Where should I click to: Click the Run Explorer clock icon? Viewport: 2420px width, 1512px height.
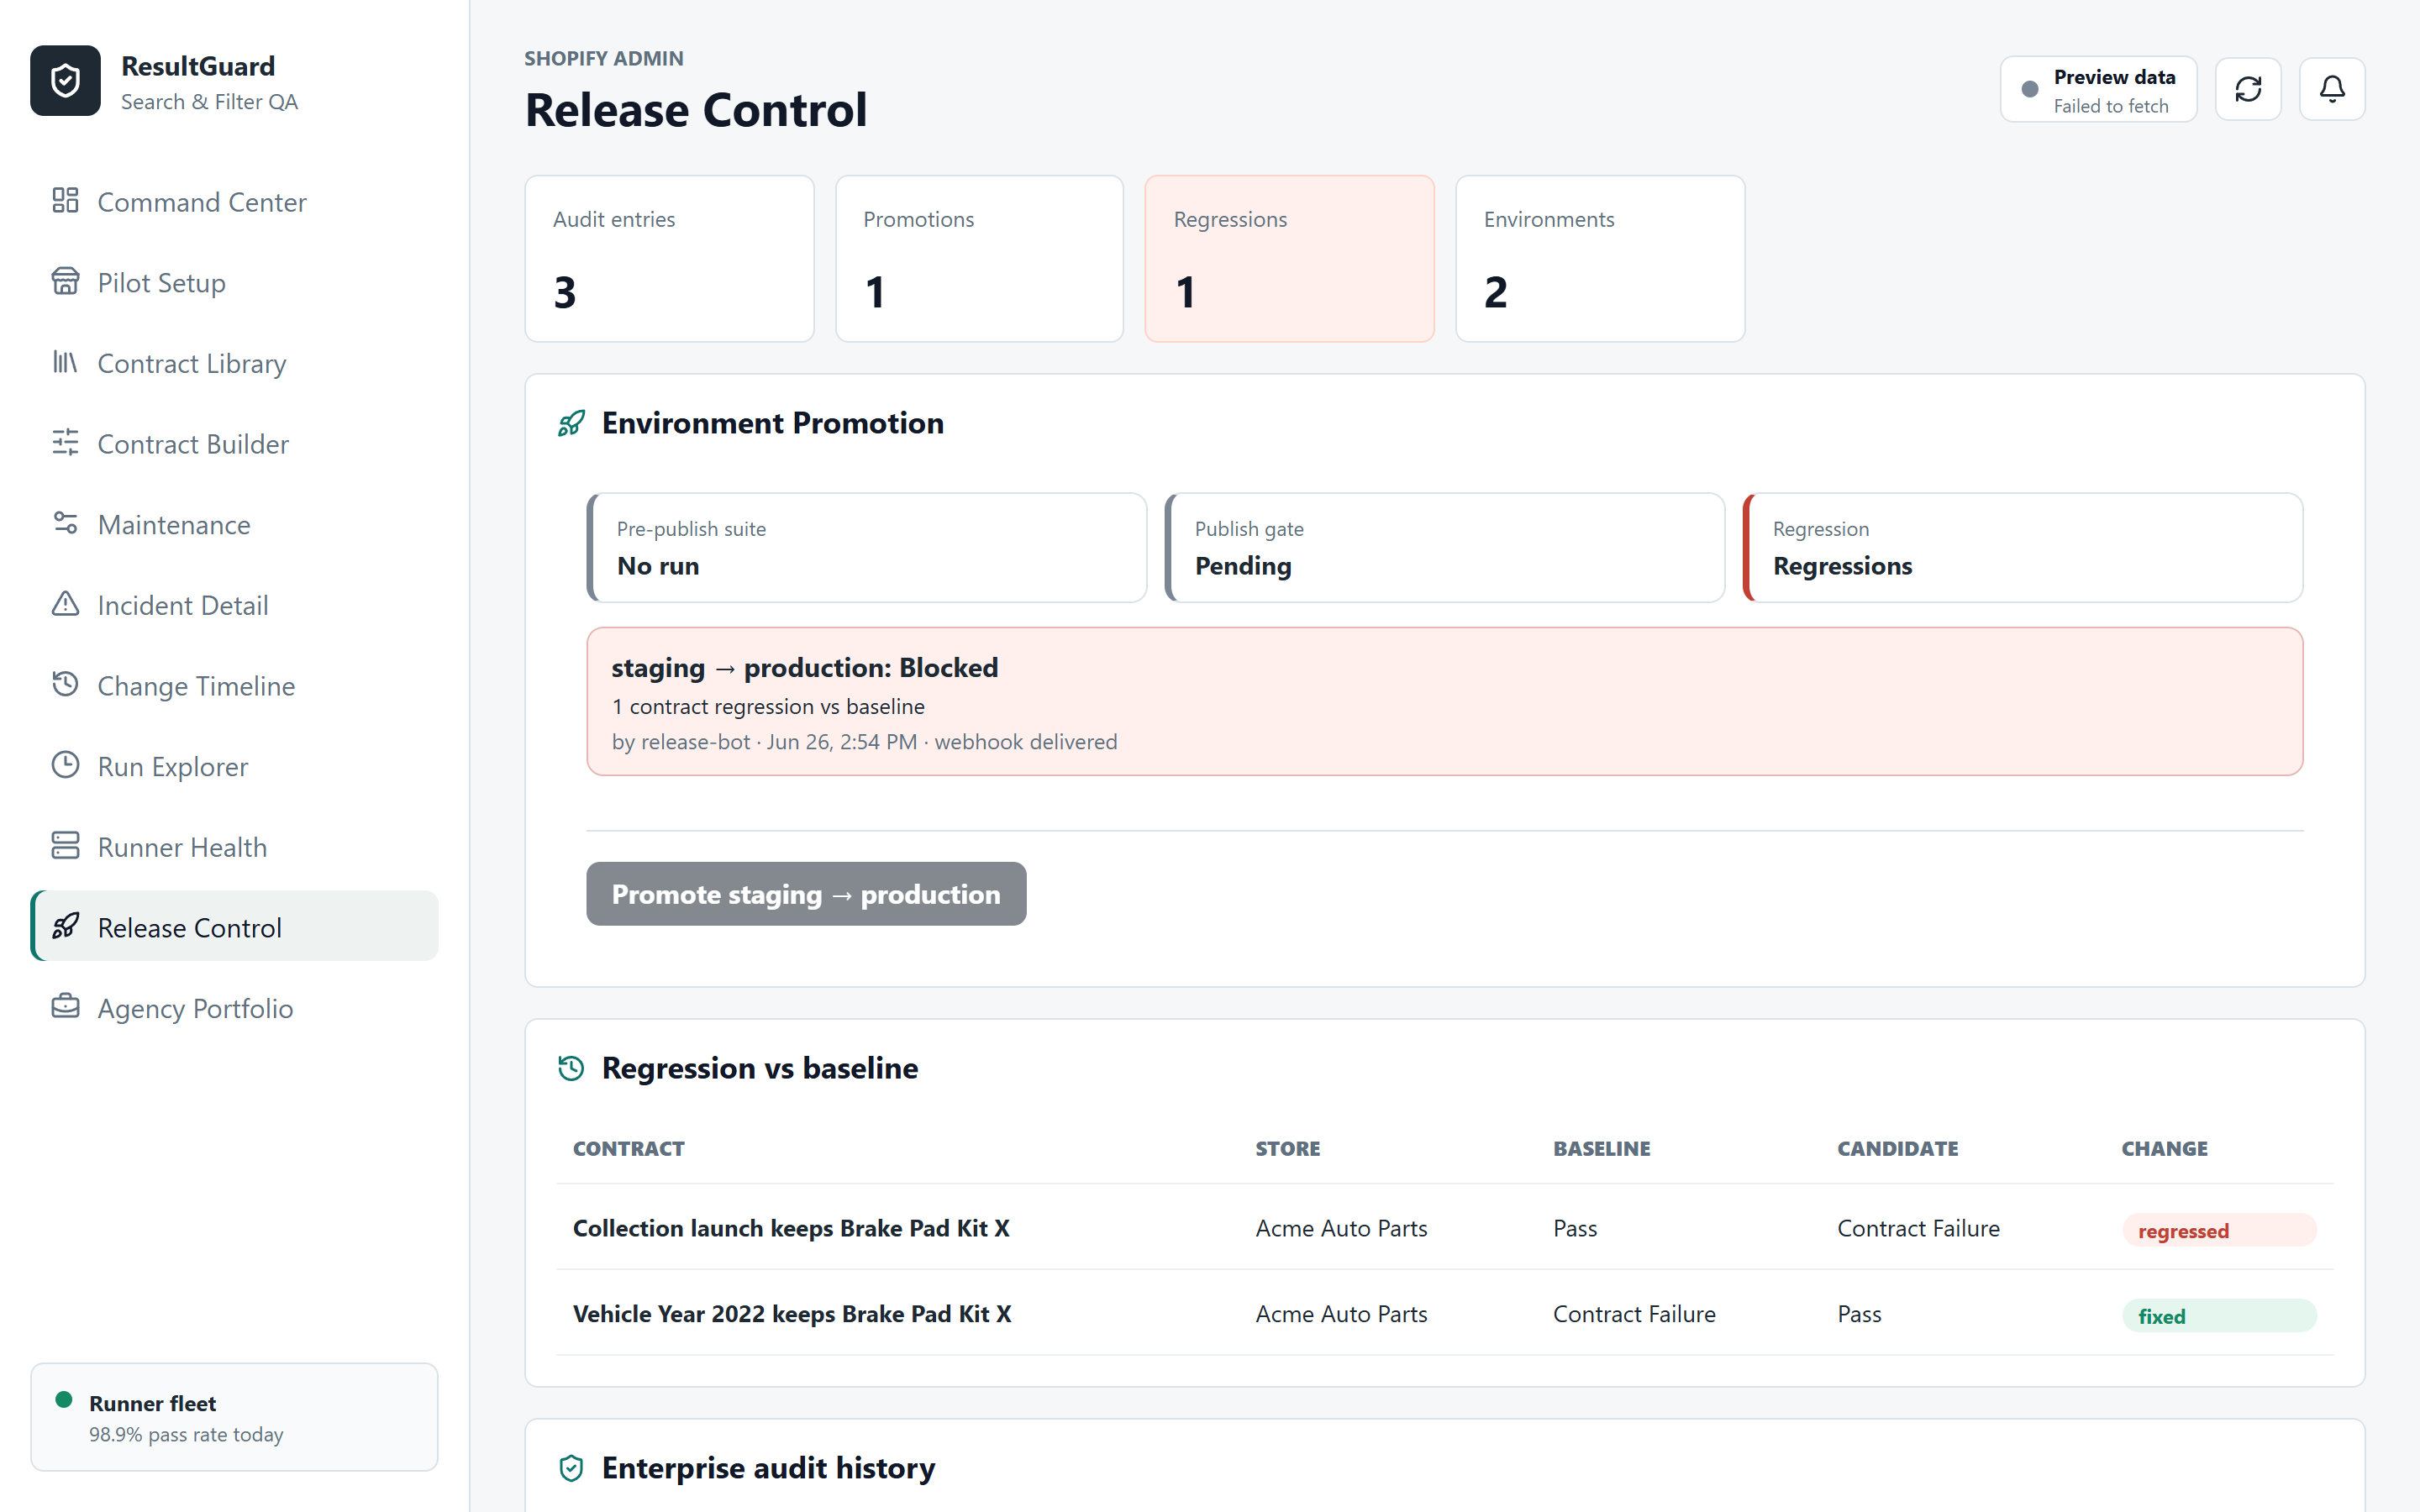65,765
